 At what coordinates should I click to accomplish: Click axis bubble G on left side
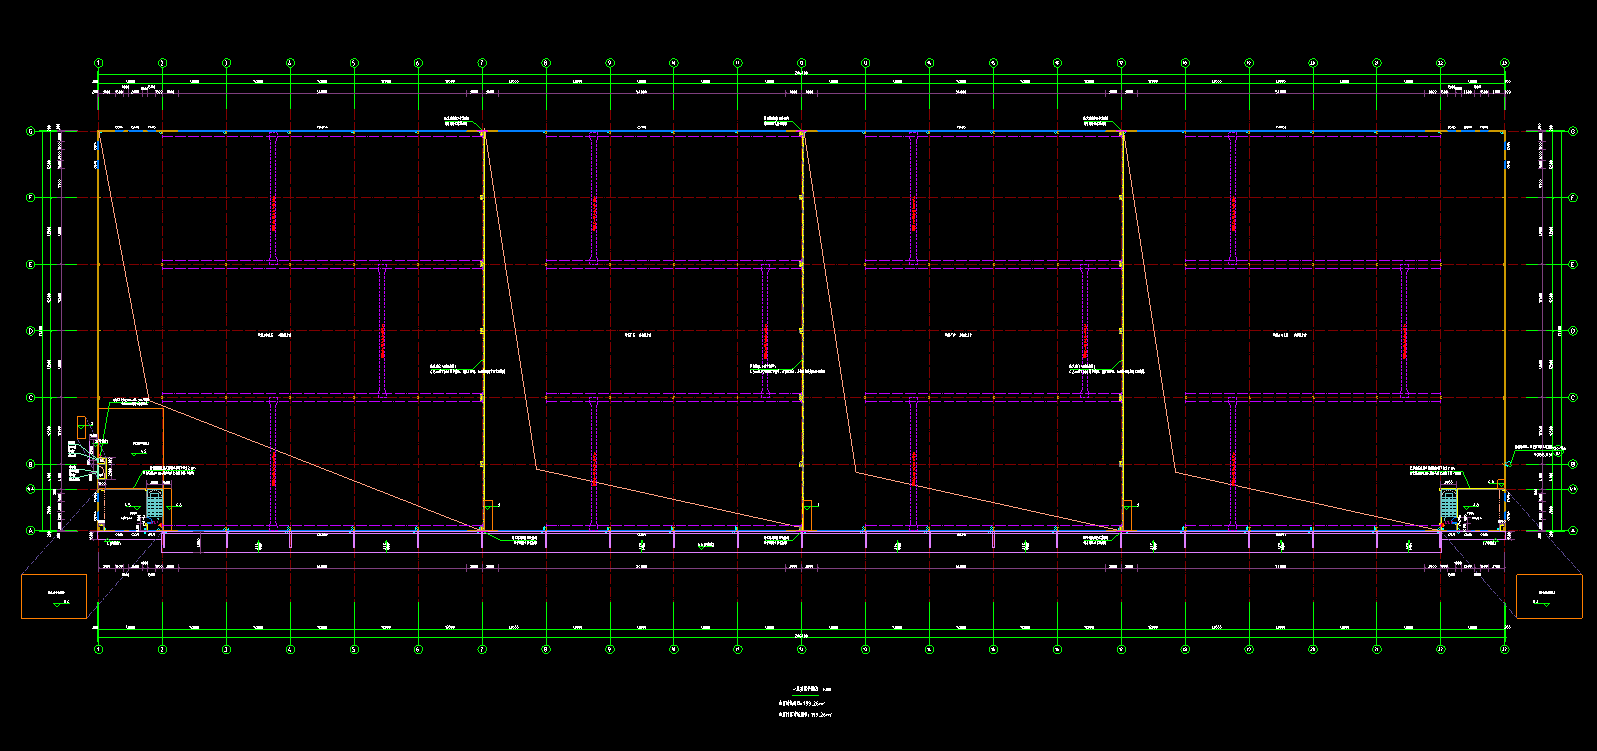pyautogui.click(x=30, y=131)
